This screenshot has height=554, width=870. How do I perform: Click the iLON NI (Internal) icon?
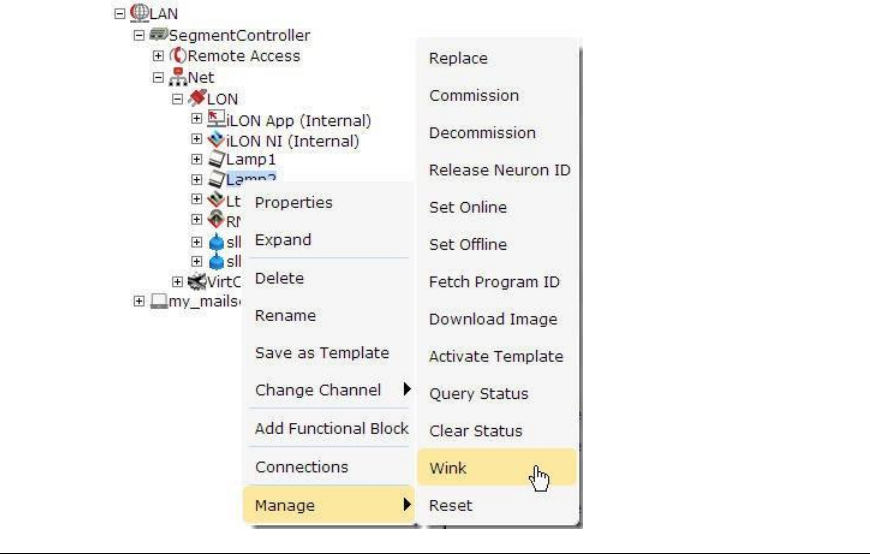point(216,140)
